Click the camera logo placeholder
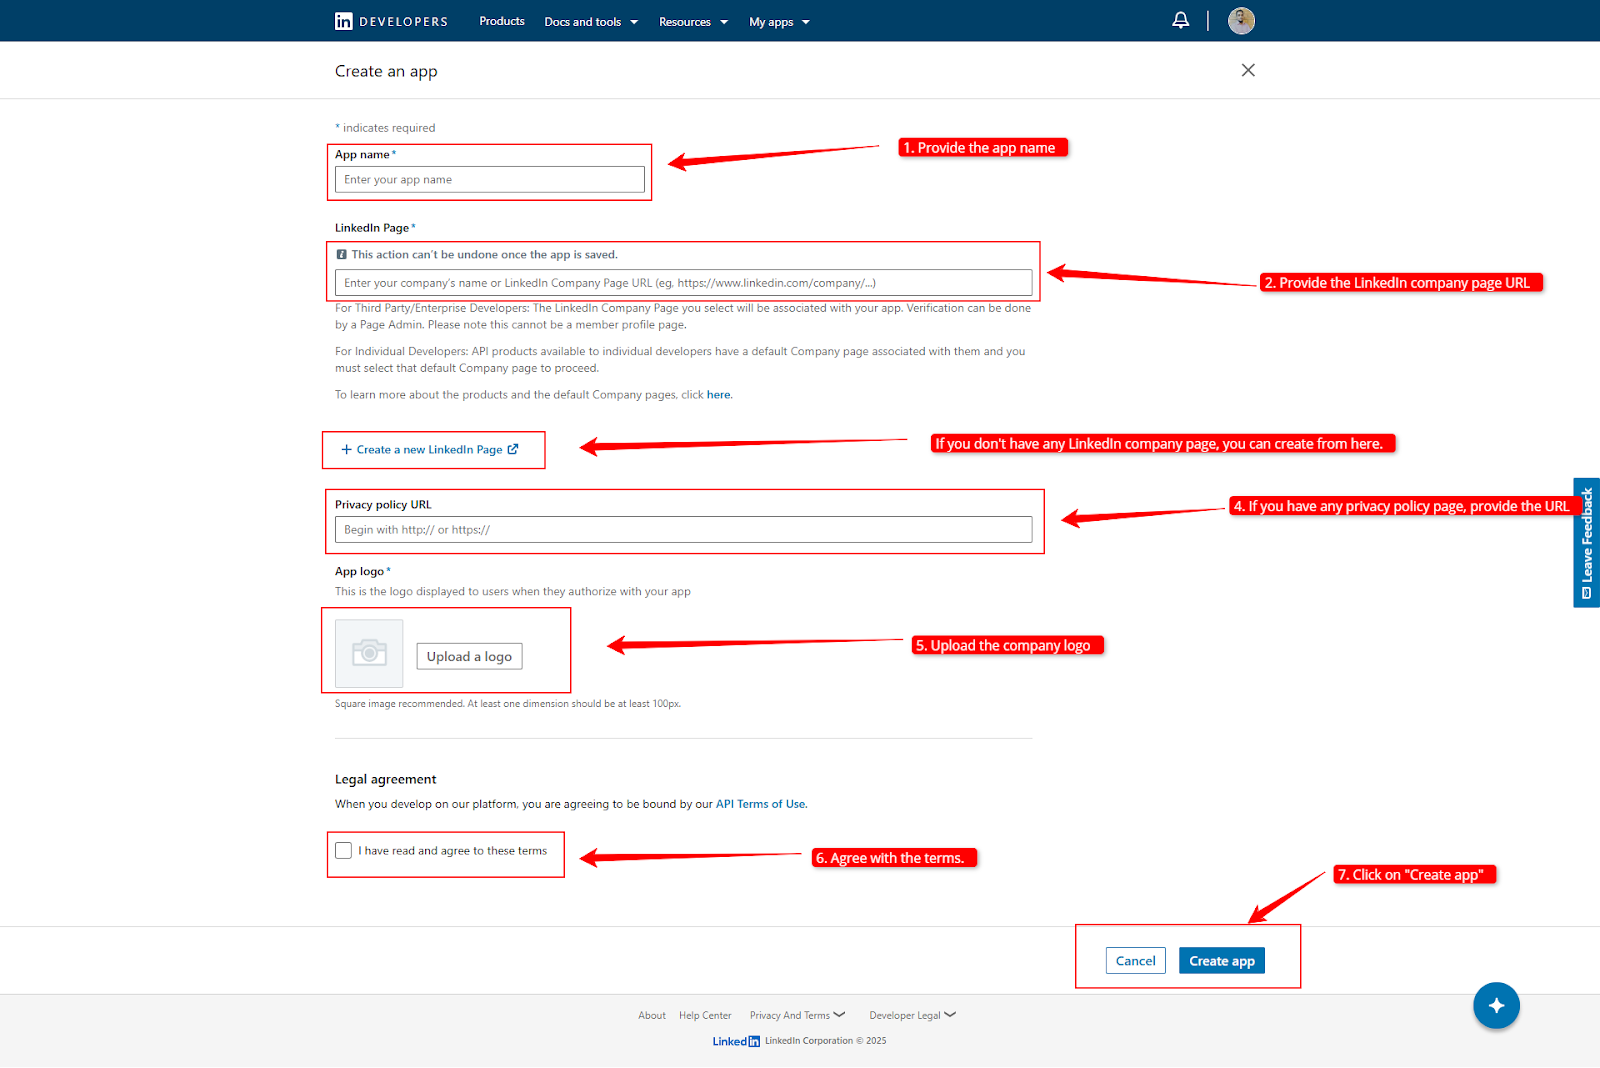Image resolution: width=1600 pixels, height=1068 pixels. [x=369, y=653]
